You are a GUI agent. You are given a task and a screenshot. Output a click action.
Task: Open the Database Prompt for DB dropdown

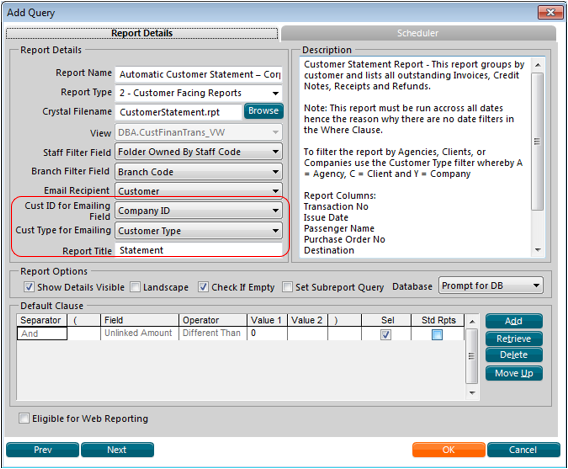pos(490,286)
